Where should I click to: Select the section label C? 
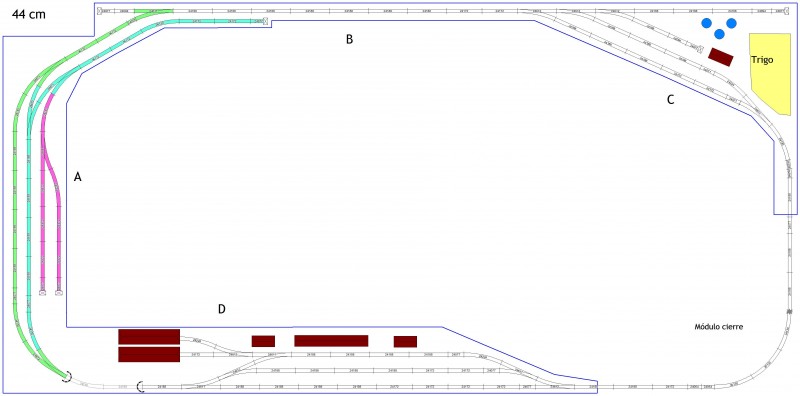pyautogui.click(x=671, y=100)
